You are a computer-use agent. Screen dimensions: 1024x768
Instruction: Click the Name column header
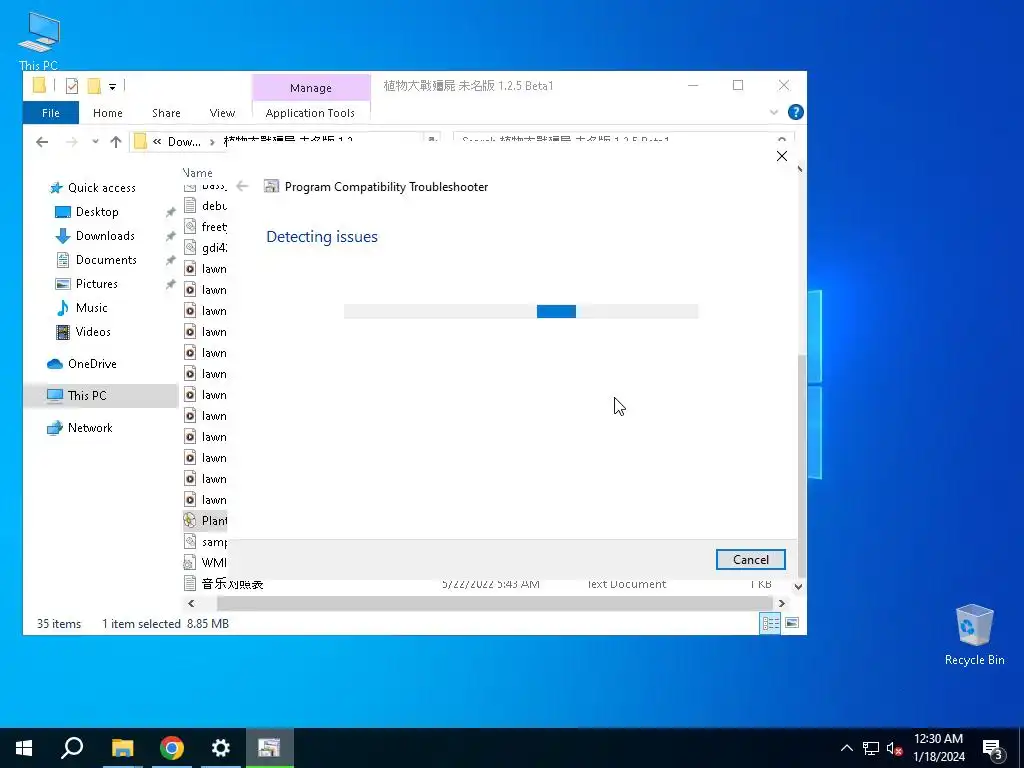[x=197, y=173]
